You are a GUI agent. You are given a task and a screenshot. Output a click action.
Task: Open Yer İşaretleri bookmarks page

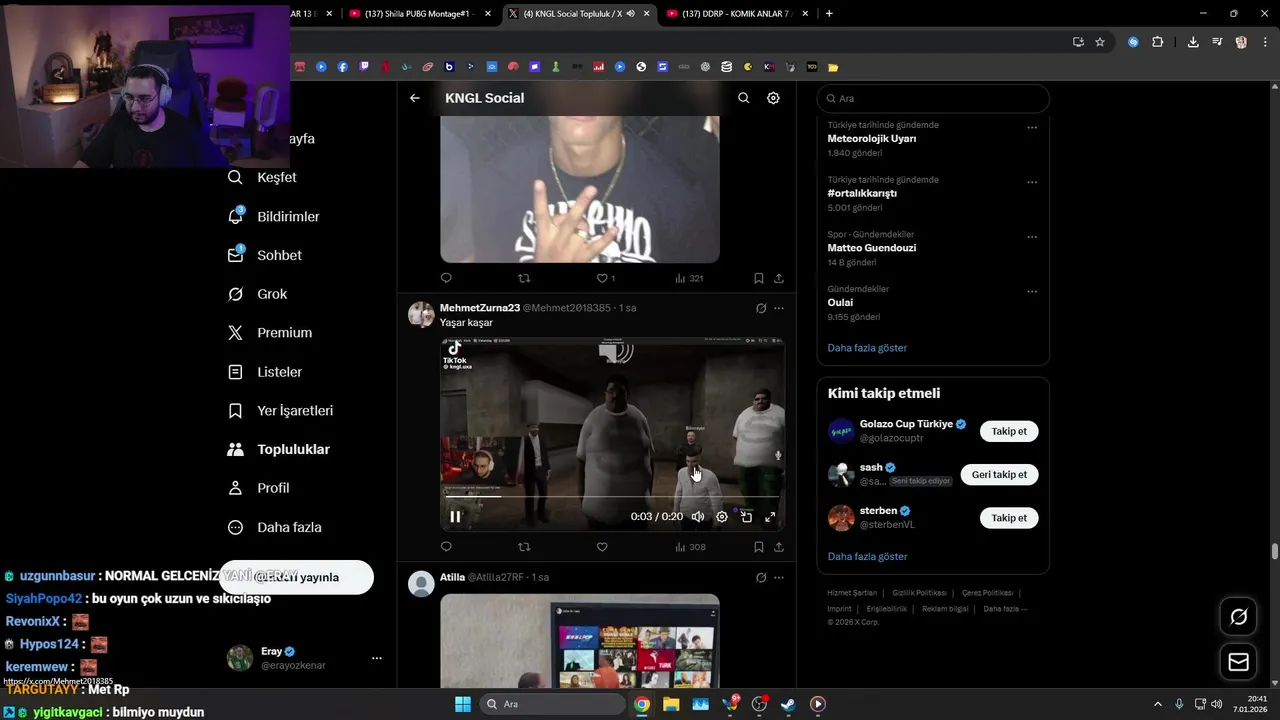point(281,411)
